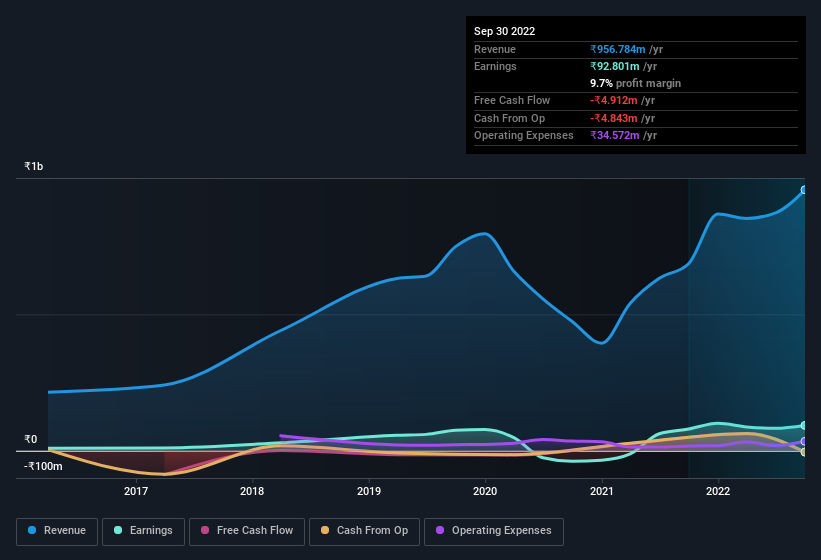
Task: Select the 2018 x-axis label
Action: point(252,491)
